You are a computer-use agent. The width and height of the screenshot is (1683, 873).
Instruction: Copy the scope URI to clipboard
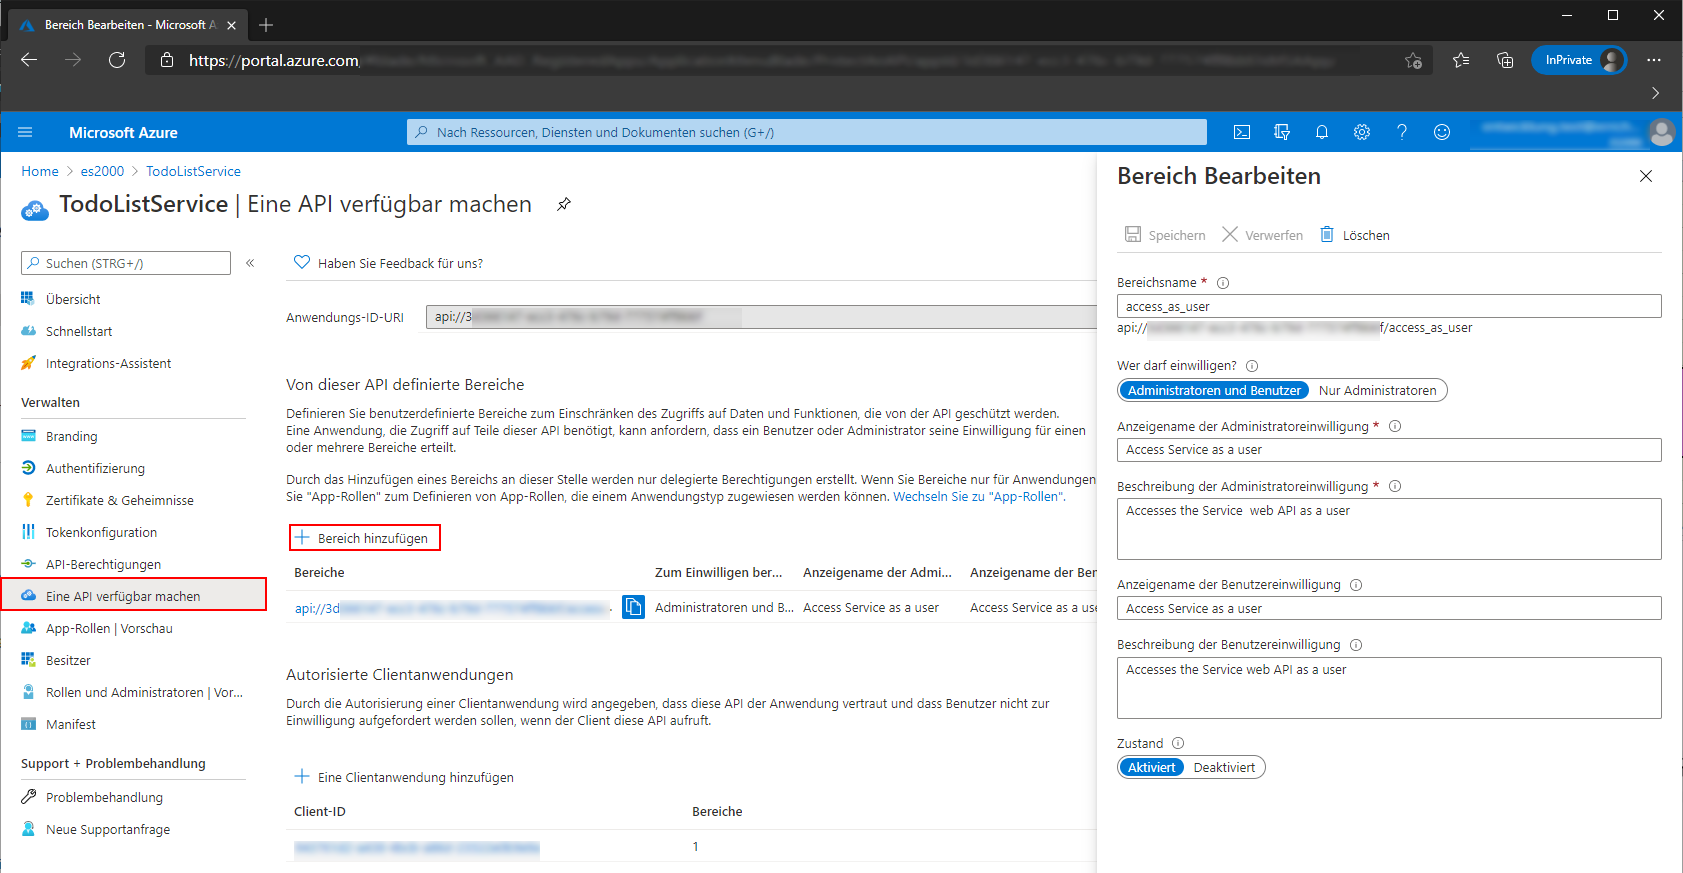pyautogui.click(x=633, y=607)
